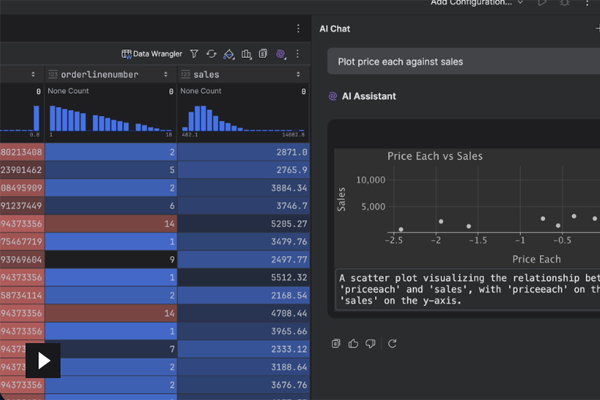The height and width of the screenshot is (400, 600).
Task: Click the Price Each x-axis label
Action: point(536,259)
